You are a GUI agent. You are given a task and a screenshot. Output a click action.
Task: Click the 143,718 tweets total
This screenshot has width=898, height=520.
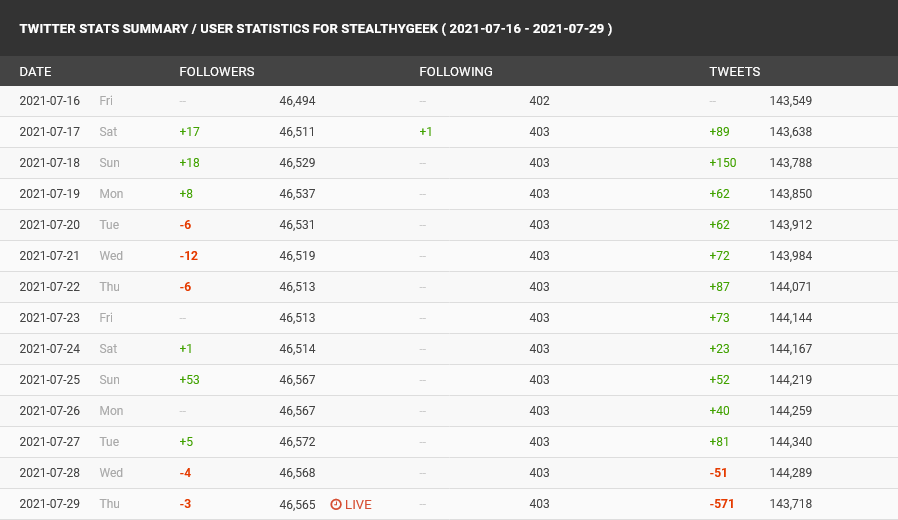[x=791, y=504]
